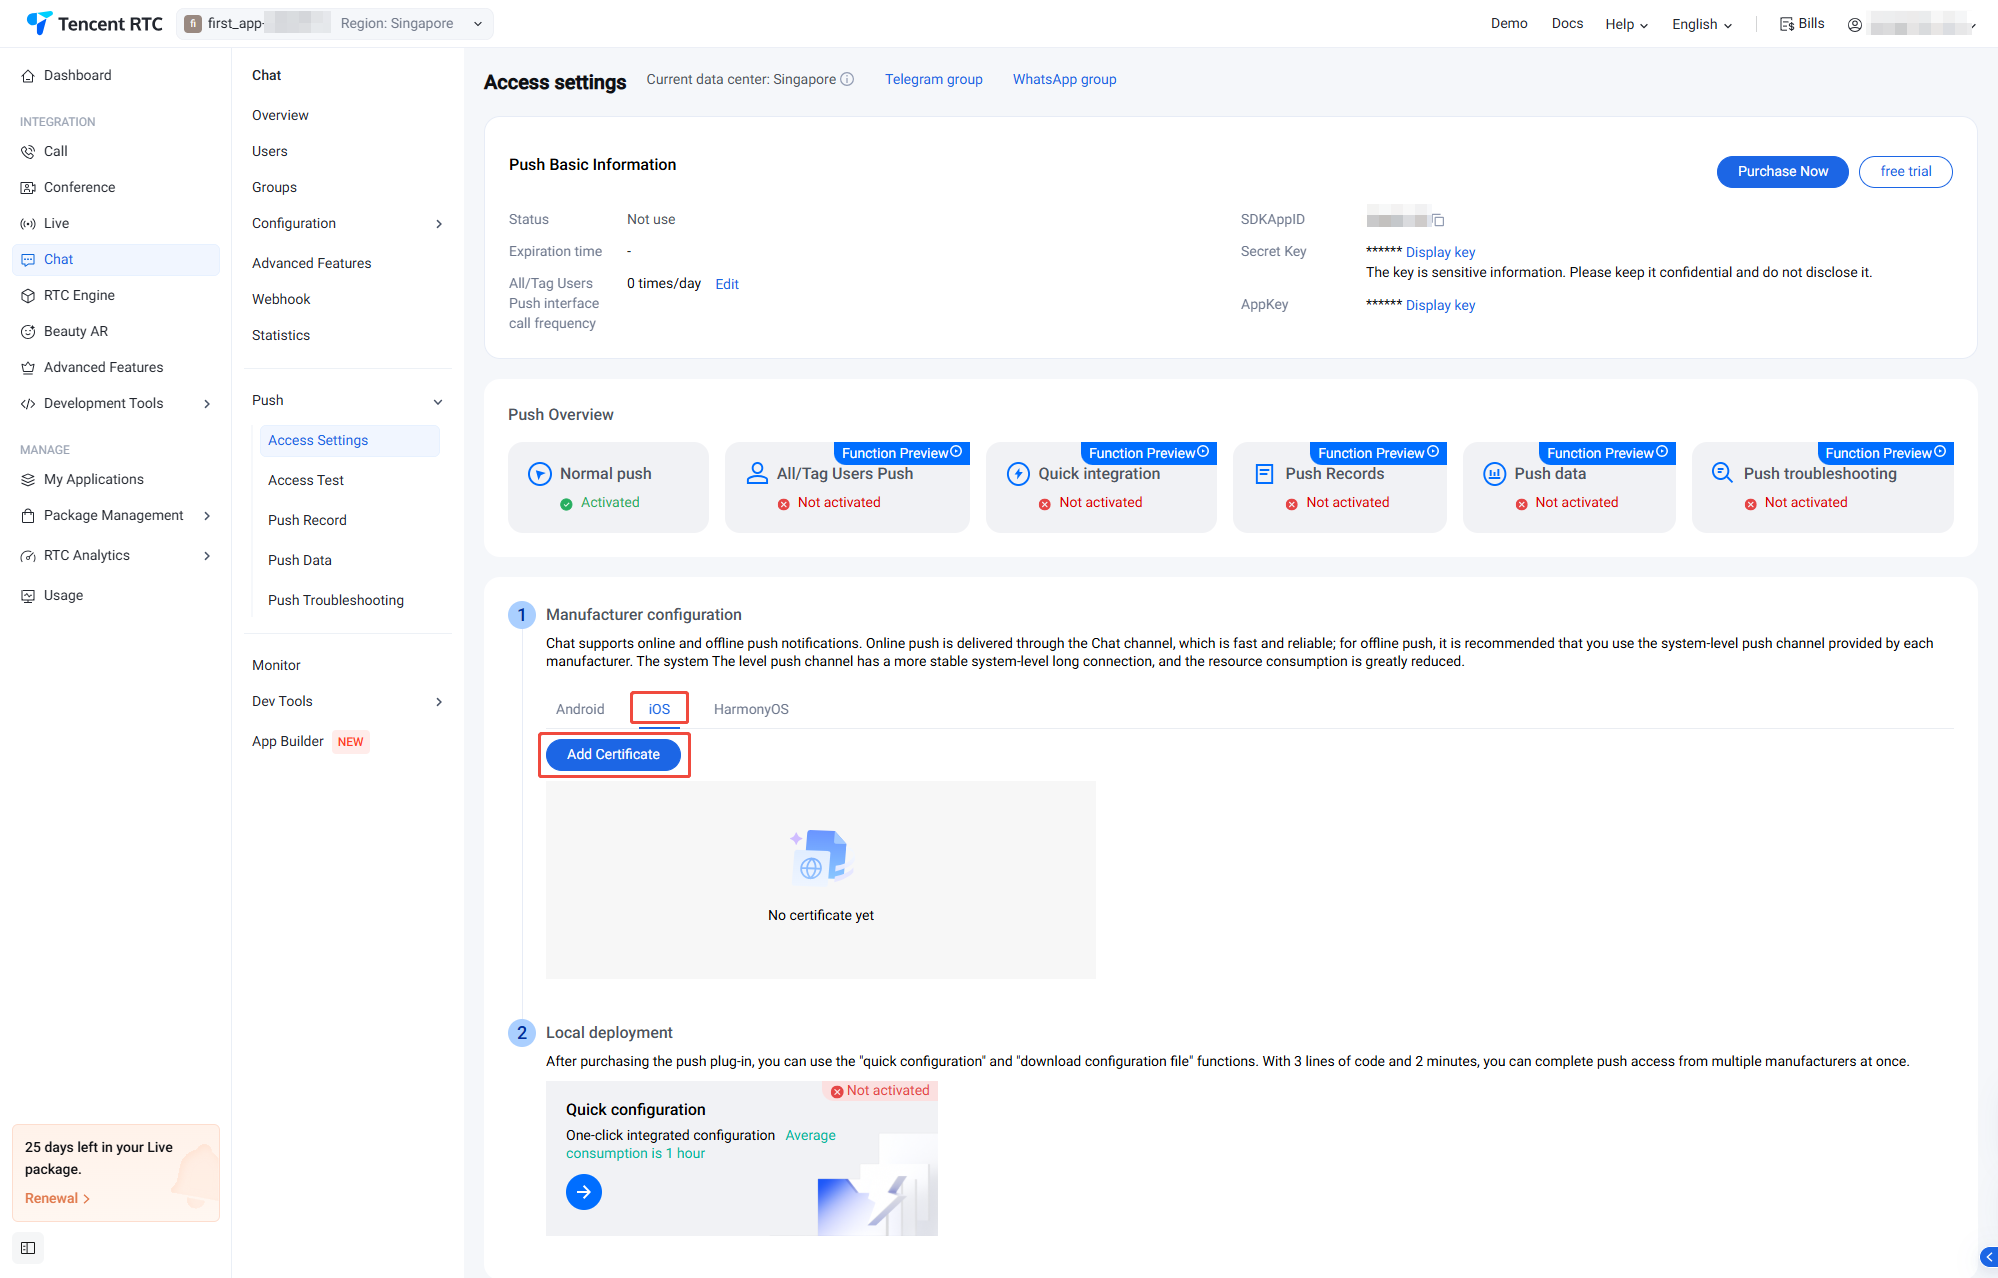Collapse sidebar using bottom-left panel icon
Screen dimensions: 1998x1278
pos(28,1248)
